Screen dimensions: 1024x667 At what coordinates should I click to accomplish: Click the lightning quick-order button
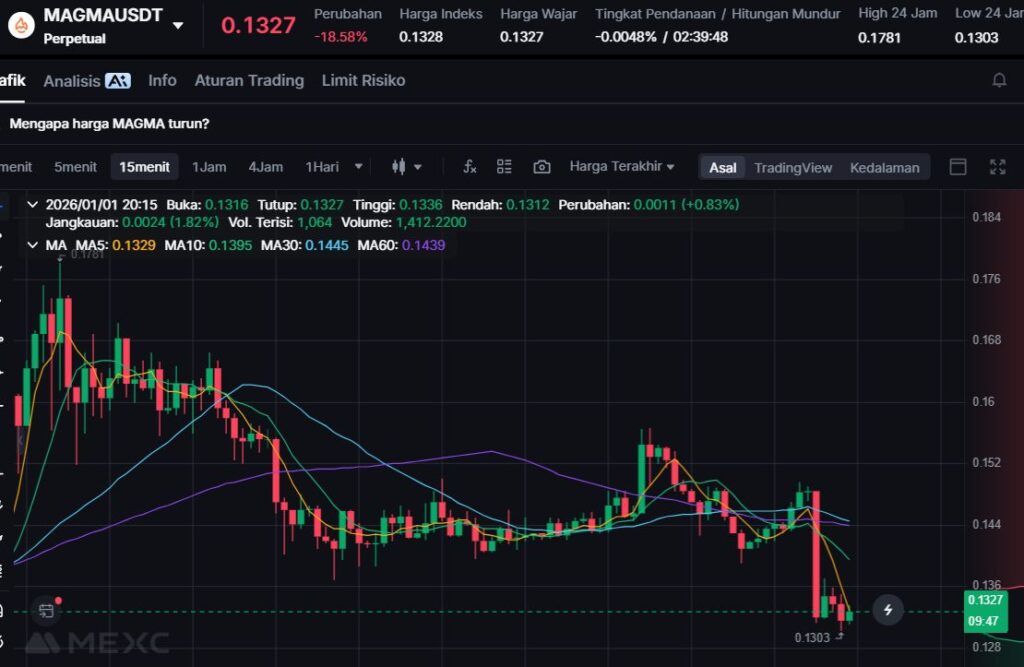click(x=888, y=609)
